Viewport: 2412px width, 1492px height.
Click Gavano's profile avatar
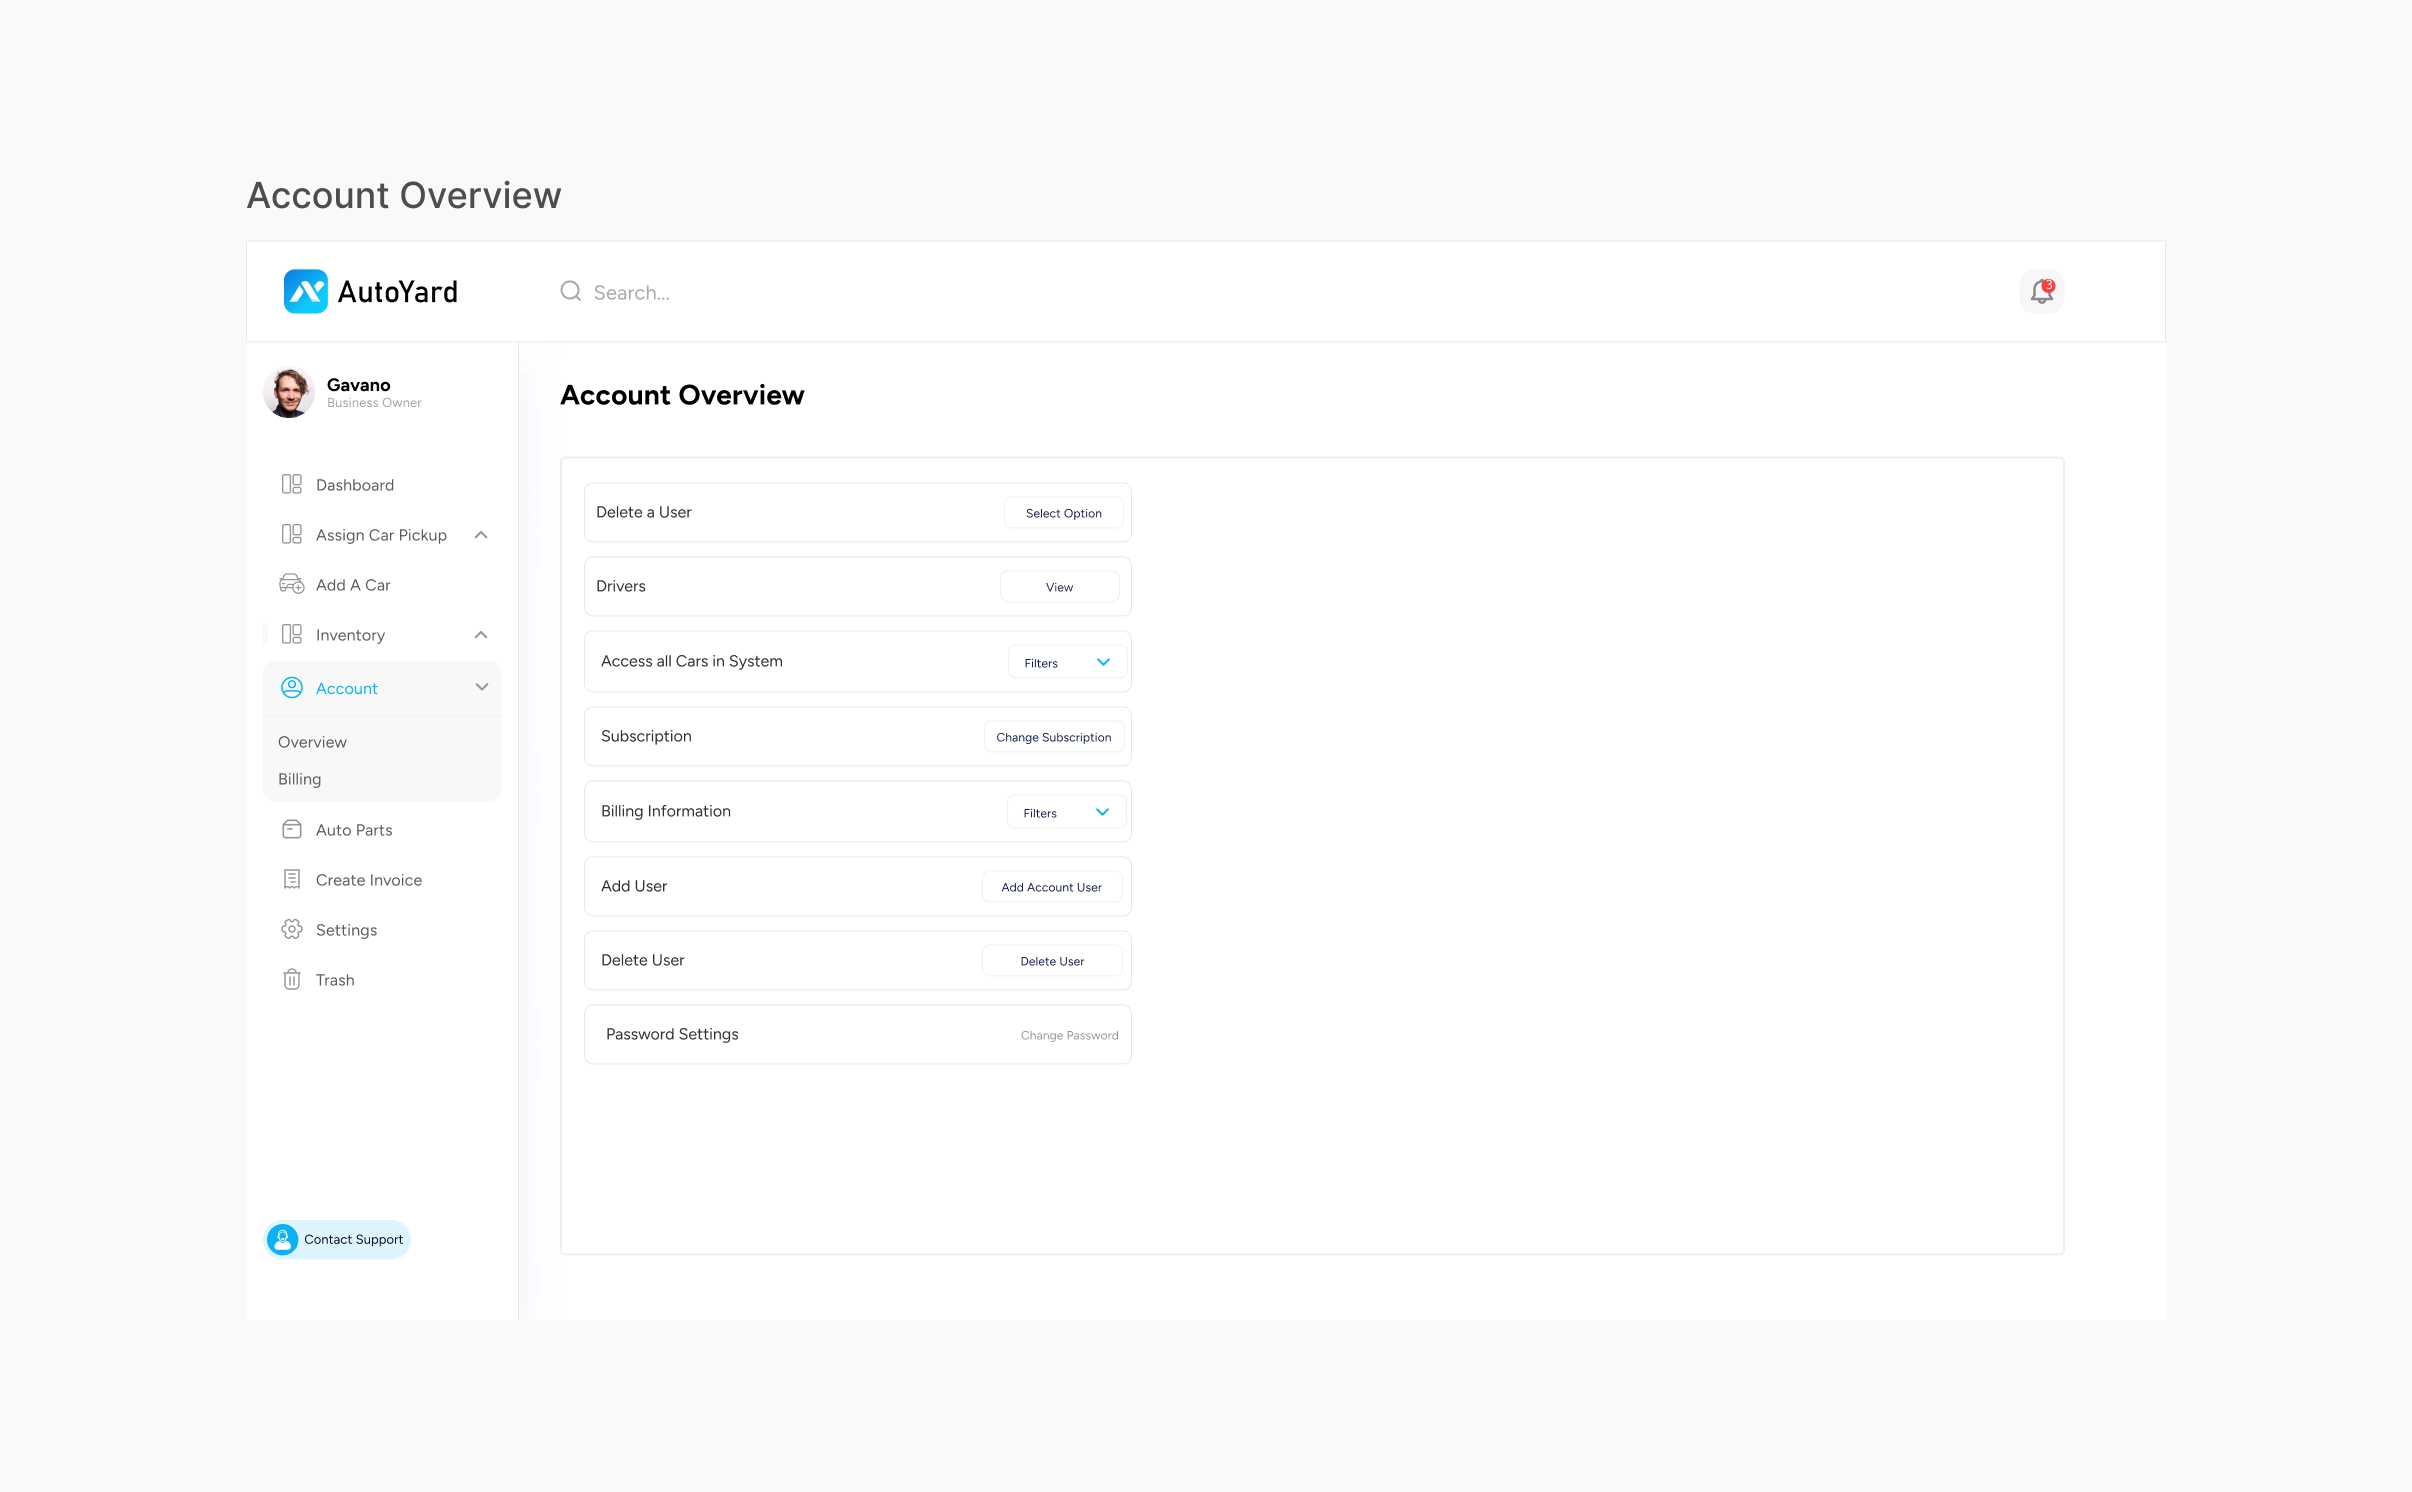(289, 392)
